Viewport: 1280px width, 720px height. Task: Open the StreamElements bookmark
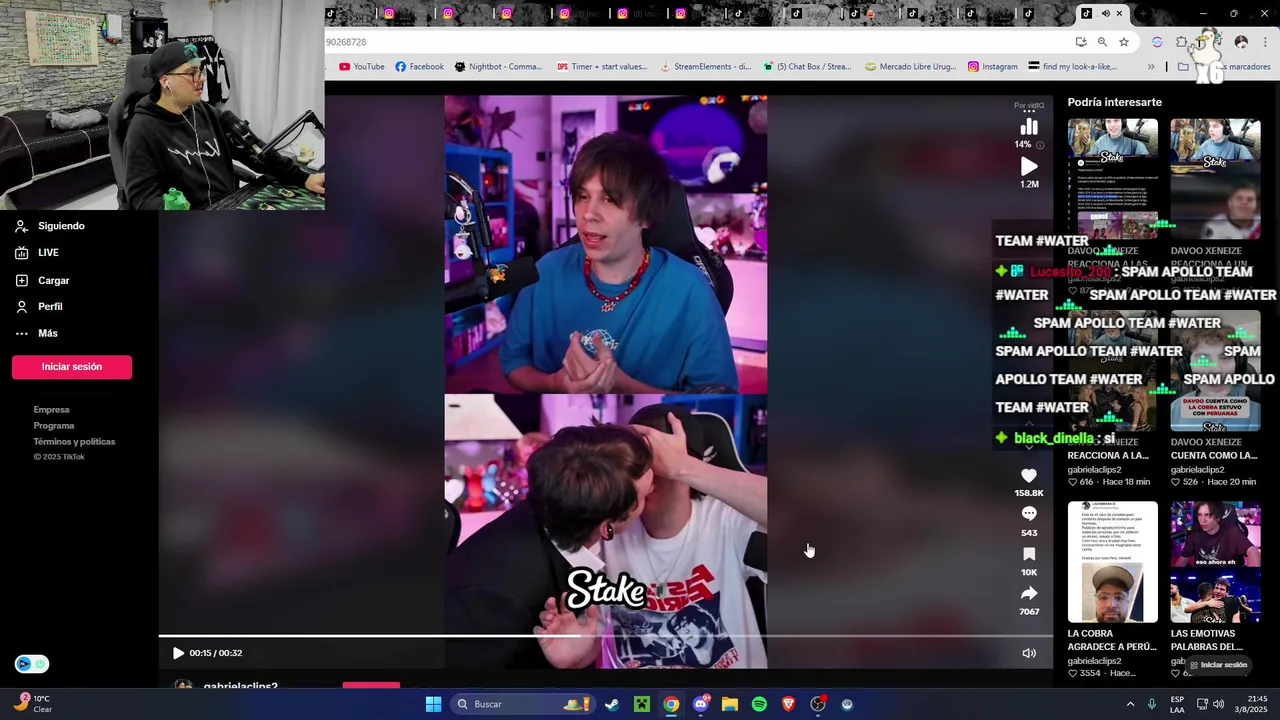[705, 67]
